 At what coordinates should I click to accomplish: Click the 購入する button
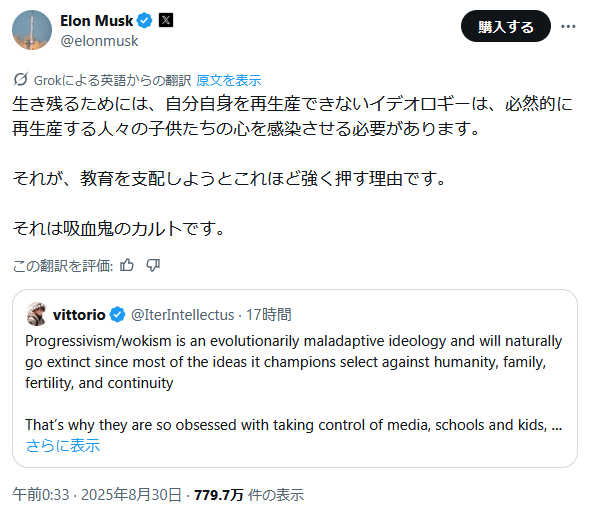point(506,26)
